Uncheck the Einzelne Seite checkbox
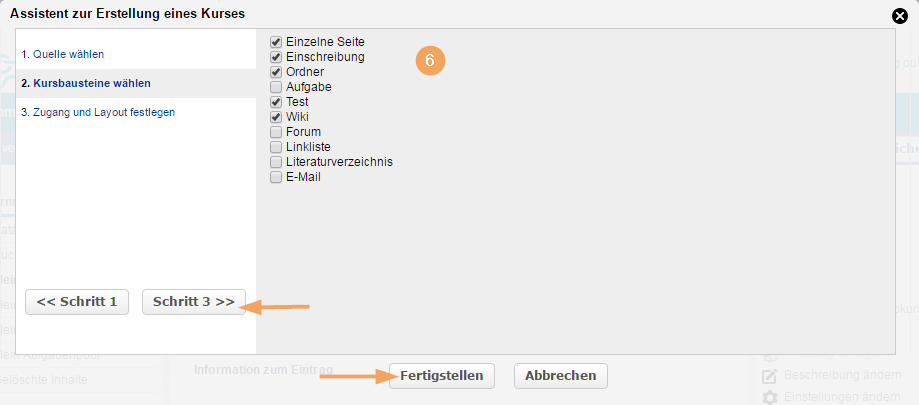The image size is (919, 405). tap(276, 42)
